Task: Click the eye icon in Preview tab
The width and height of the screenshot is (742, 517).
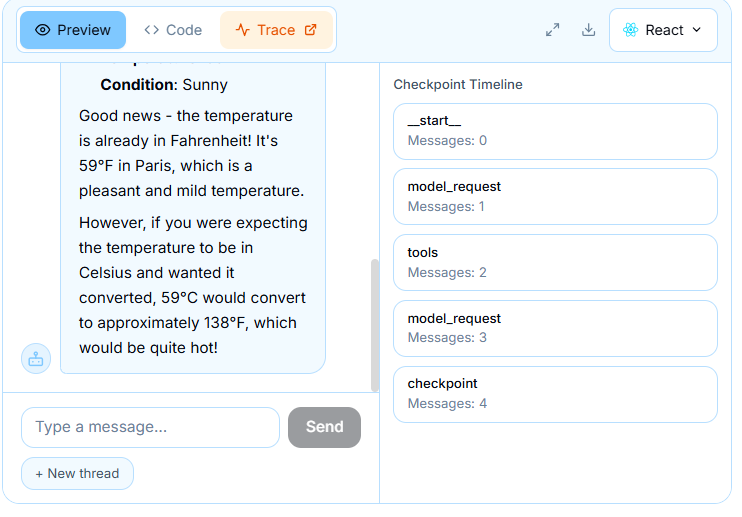Action: [42, 30]
